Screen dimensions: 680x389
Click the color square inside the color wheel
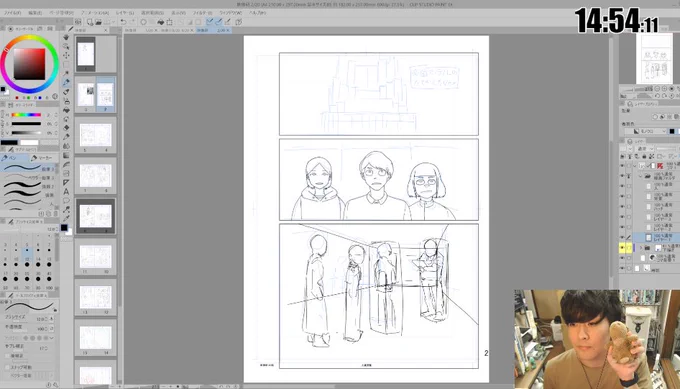pyautogui.click(x=29, y=64)
